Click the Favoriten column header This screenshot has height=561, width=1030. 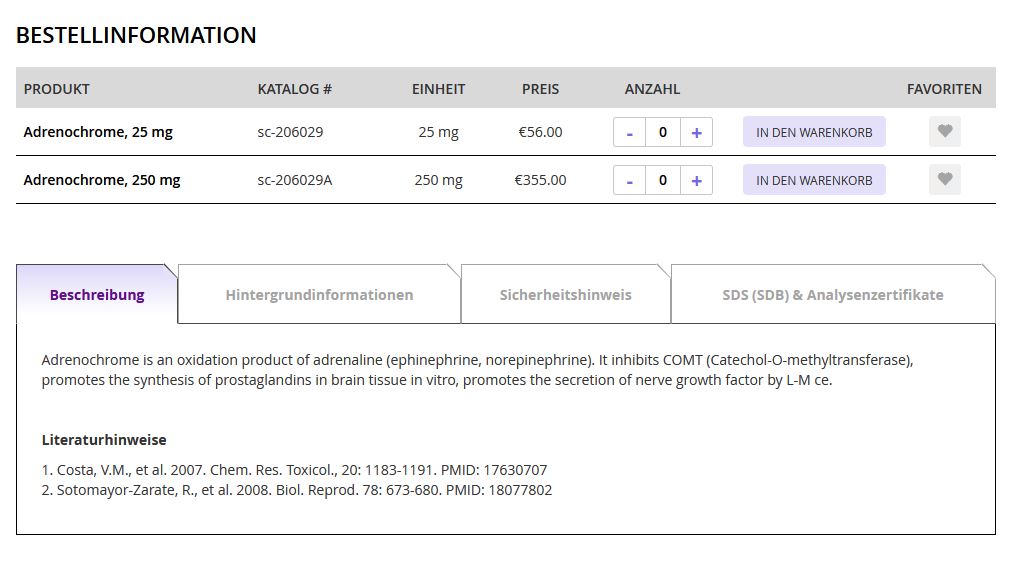coord(944,89)
